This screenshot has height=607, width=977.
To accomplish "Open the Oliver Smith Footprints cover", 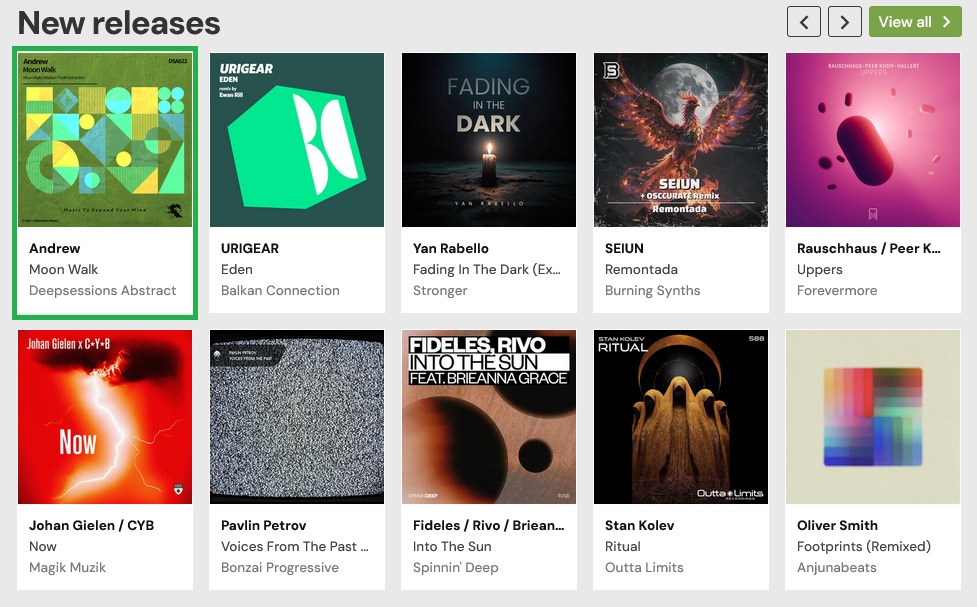I will coord(873,417).
